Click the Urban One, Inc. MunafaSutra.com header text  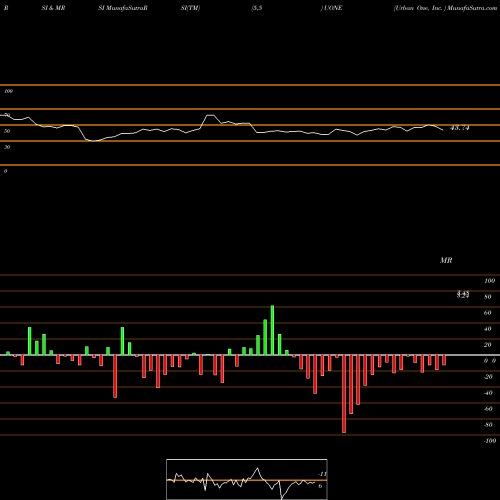click(445, 8)
